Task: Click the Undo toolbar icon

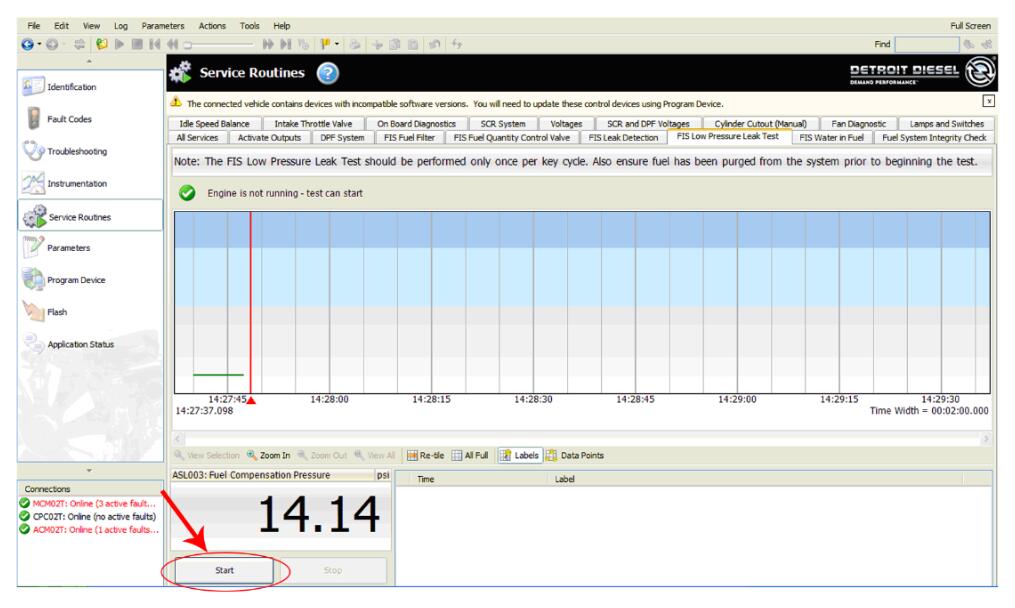Action: click(x=434, y=44)
